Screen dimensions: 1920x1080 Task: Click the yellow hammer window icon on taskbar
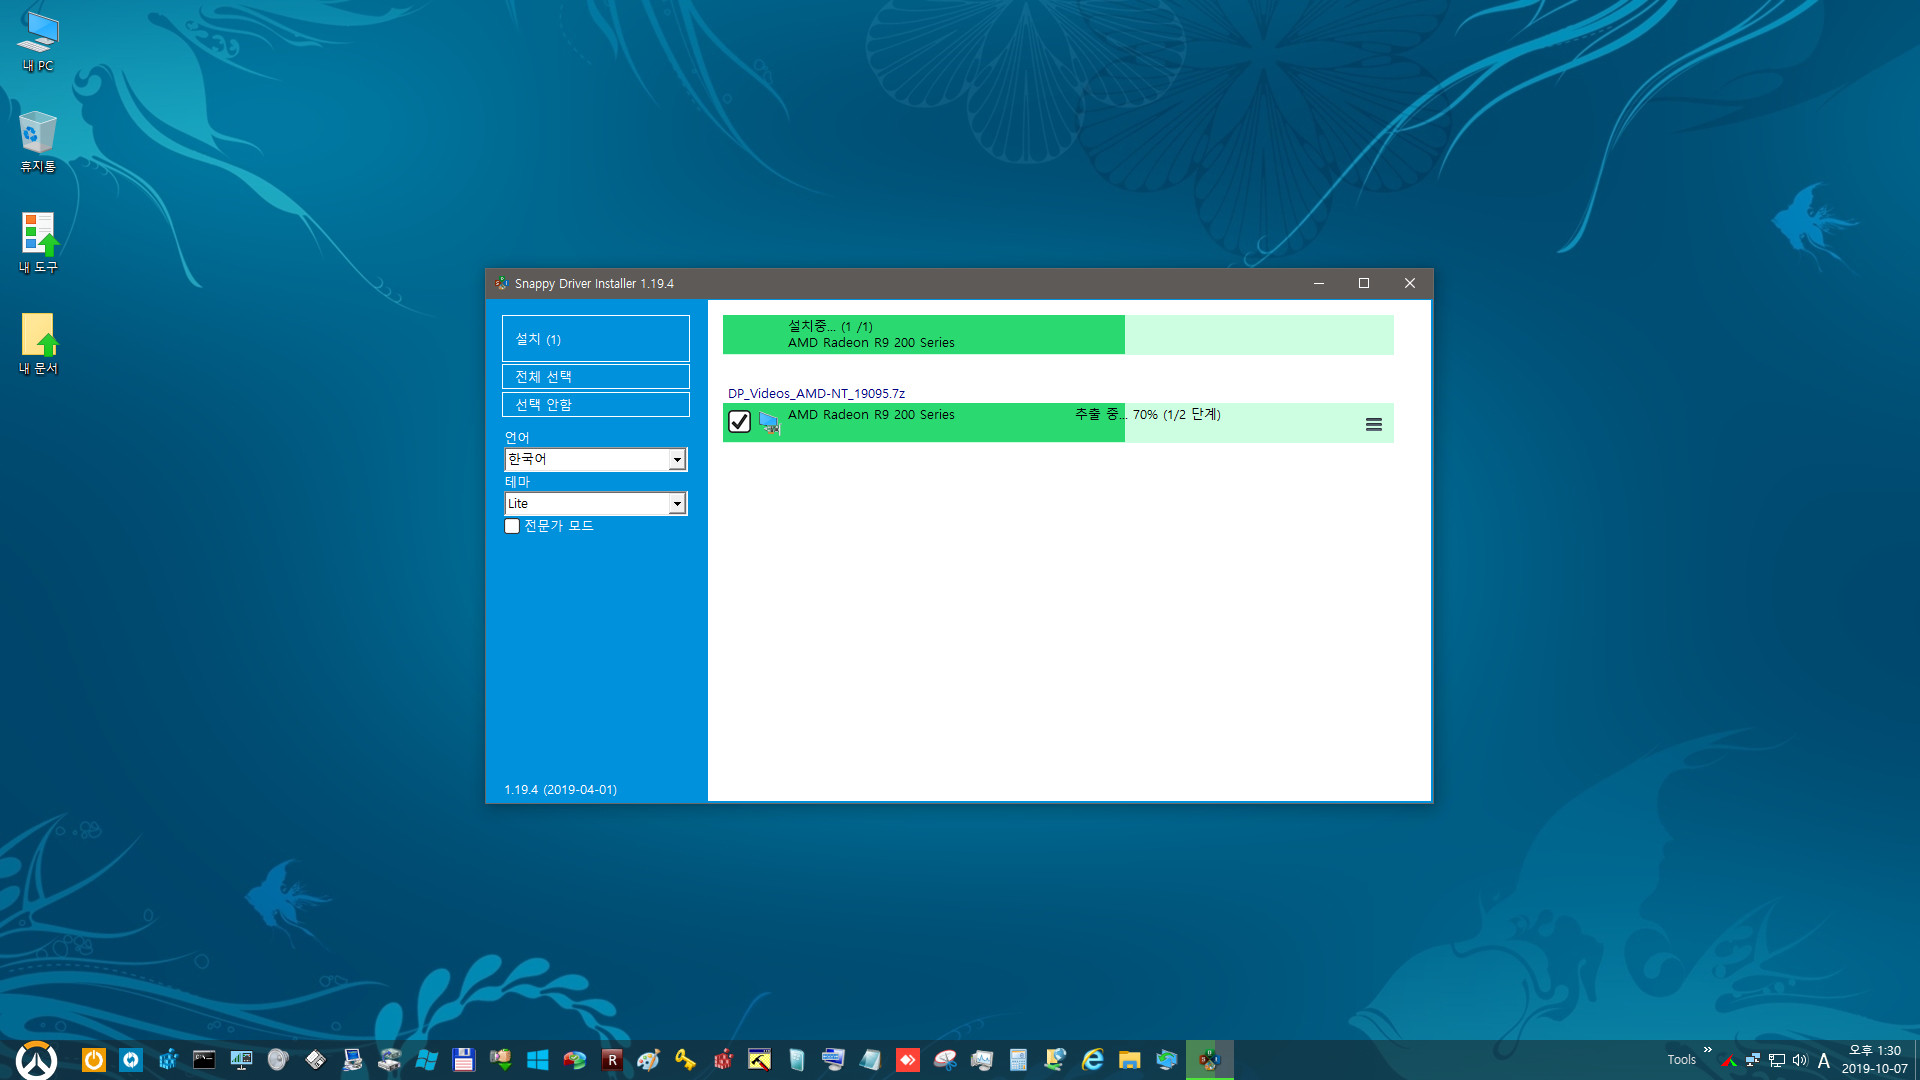click(759, 1060)
